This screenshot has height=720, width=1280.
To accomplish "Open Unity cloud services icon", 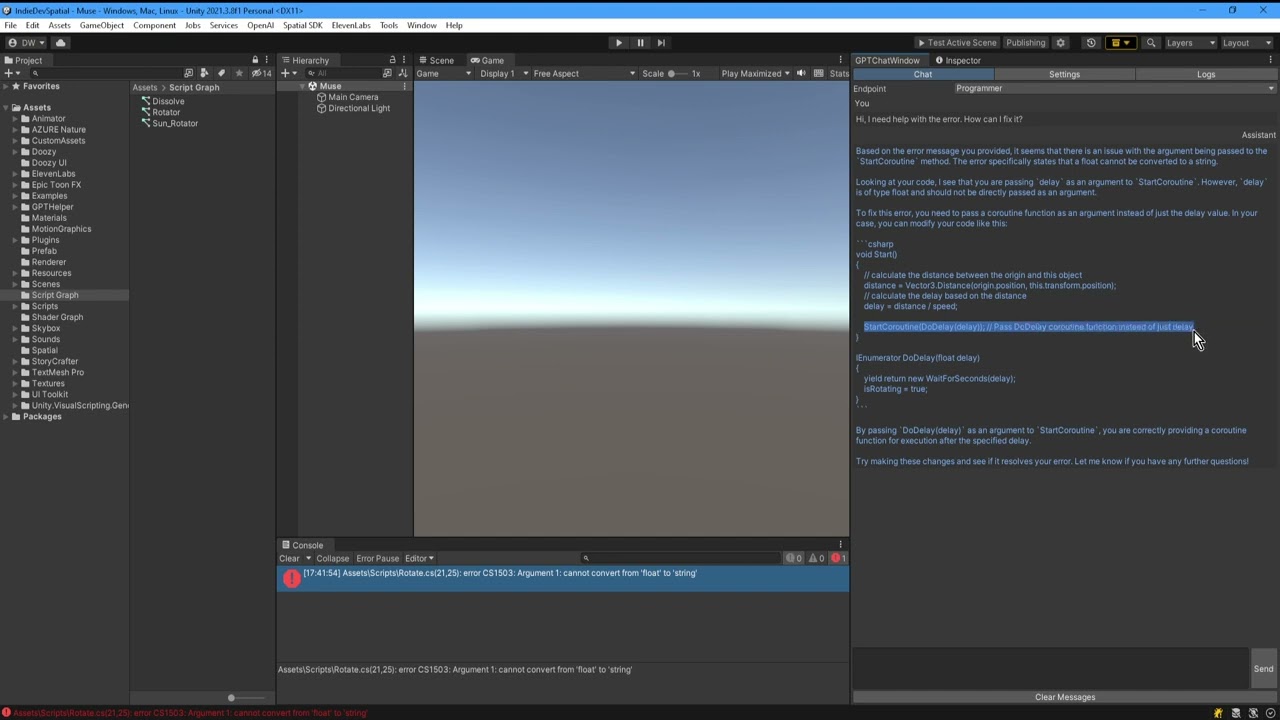I will tap(60, 43).
